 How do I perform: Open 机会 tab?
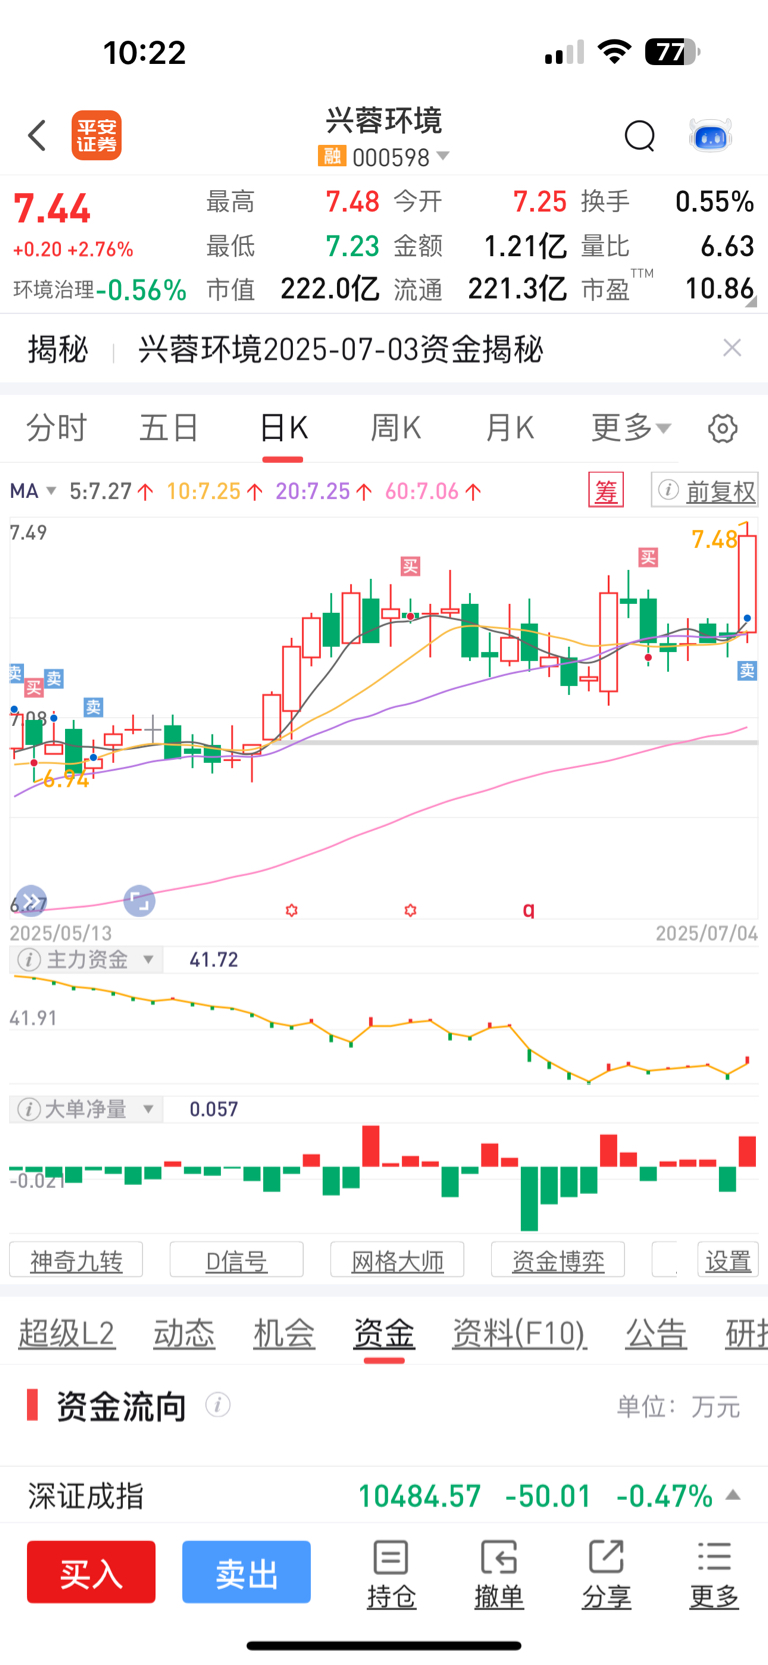tap(284, 1333)
